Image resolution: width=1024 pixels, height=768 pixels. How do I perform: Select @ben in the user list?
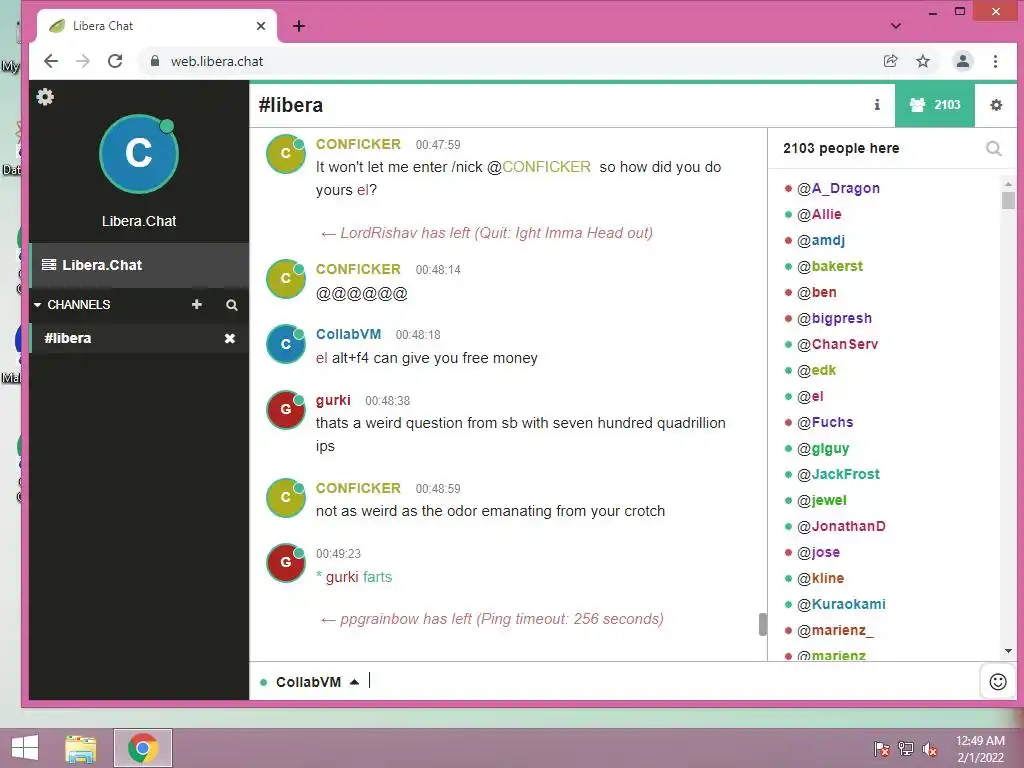[x=816, y=292]
